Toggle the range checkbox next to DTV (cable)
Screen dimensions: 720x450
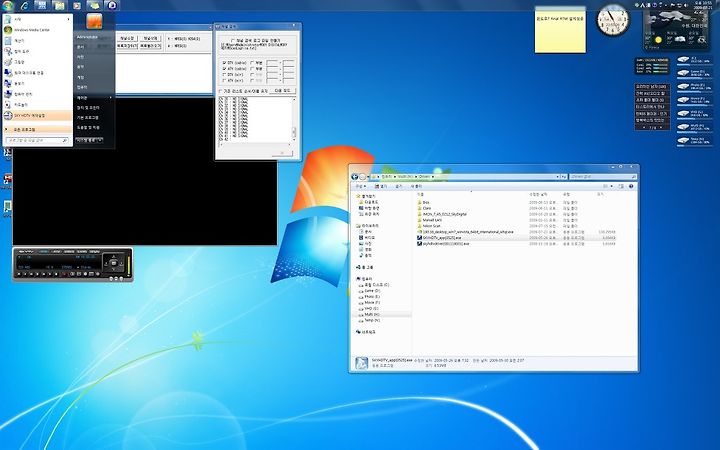point(252,62)
